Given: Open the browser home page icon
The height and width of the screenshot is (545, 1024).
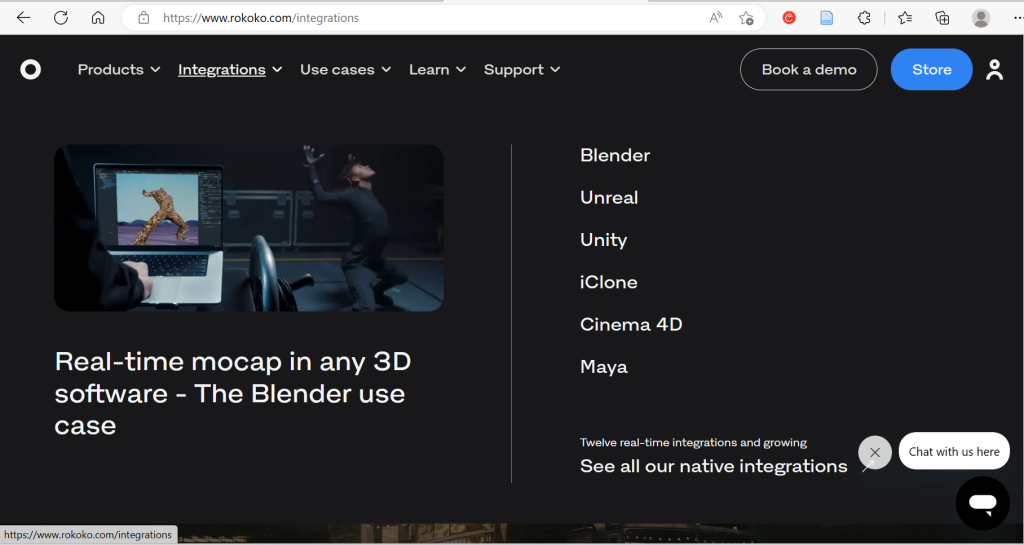Looking at the screenshot, I should point(98,18).
